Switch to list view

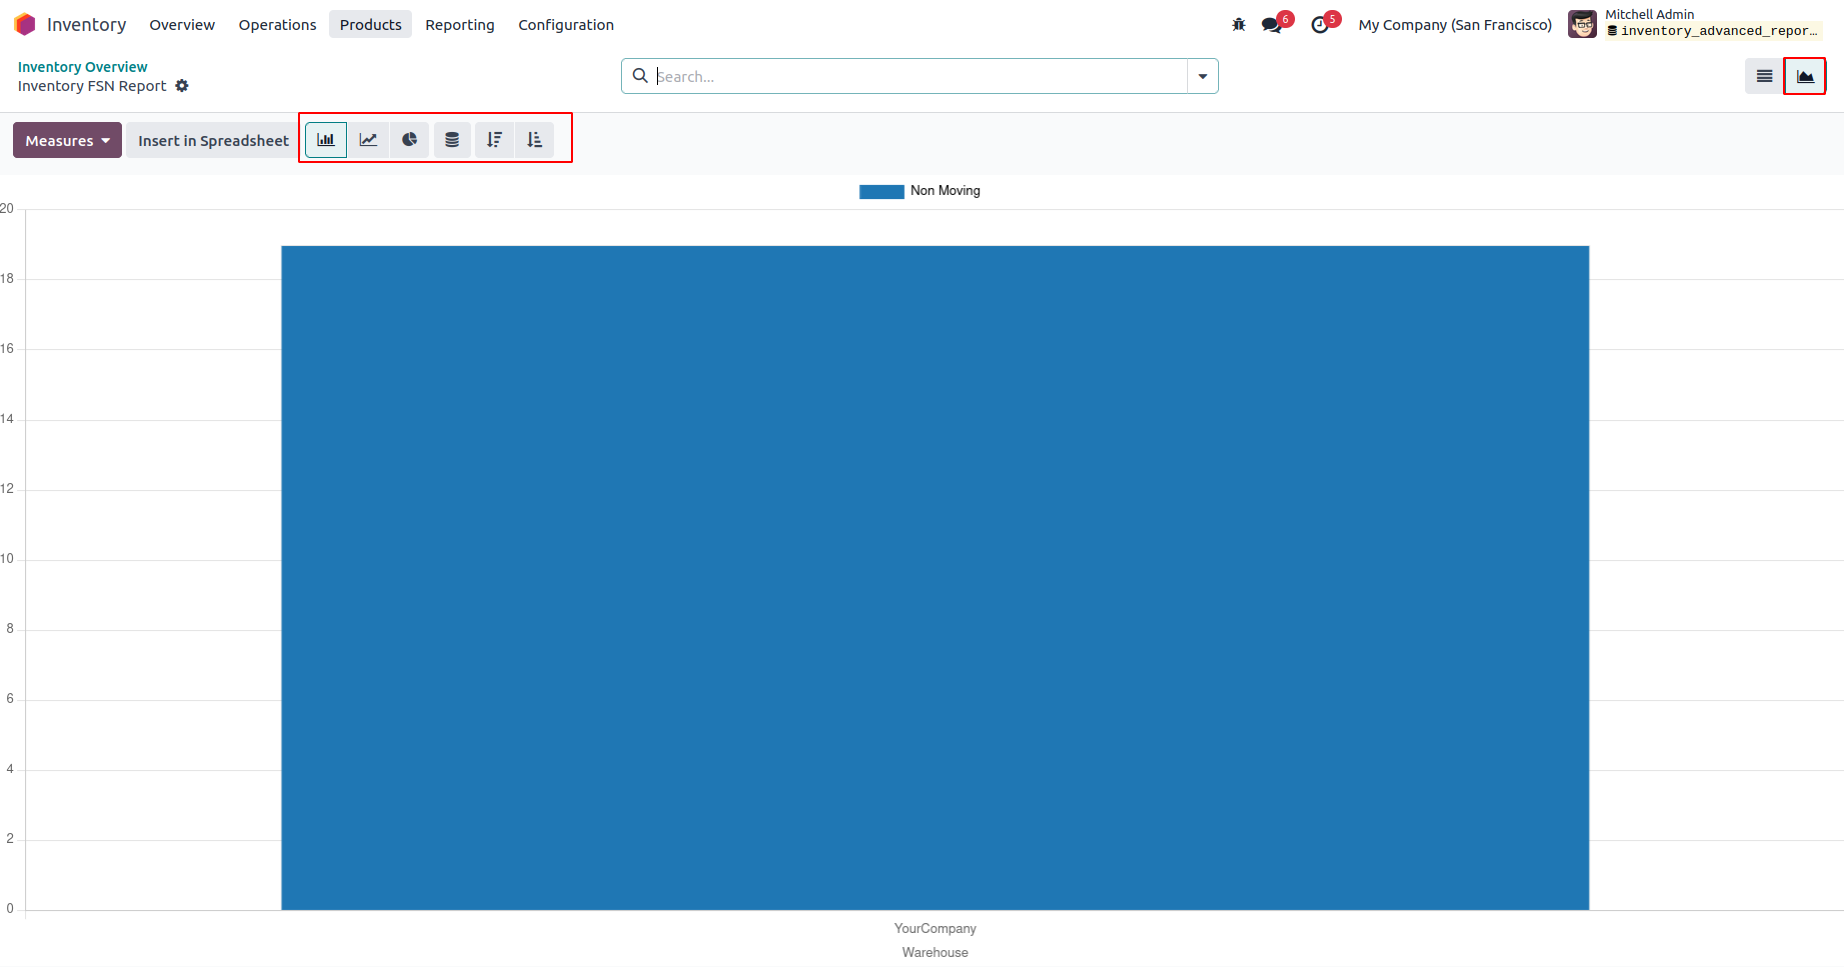pyautogui.click(x=1764, y=76)
